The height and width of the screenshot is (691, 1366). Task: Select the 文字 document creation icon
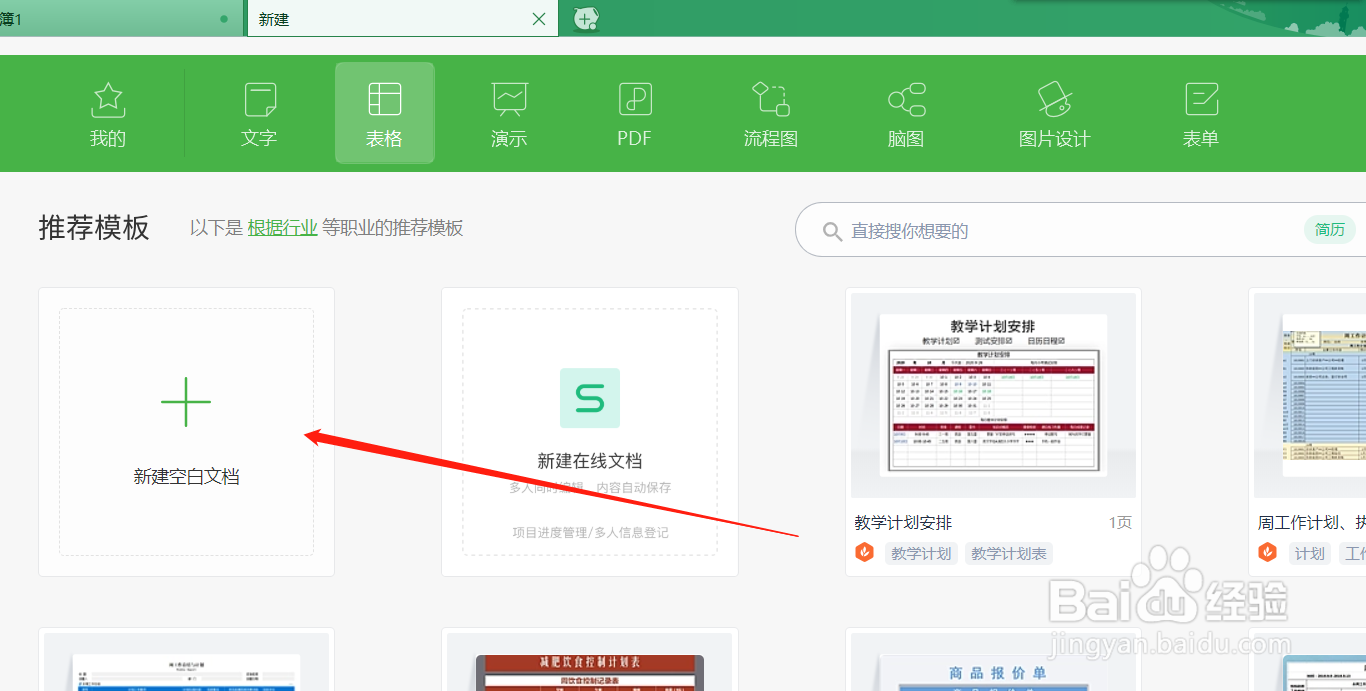(259, 113)
